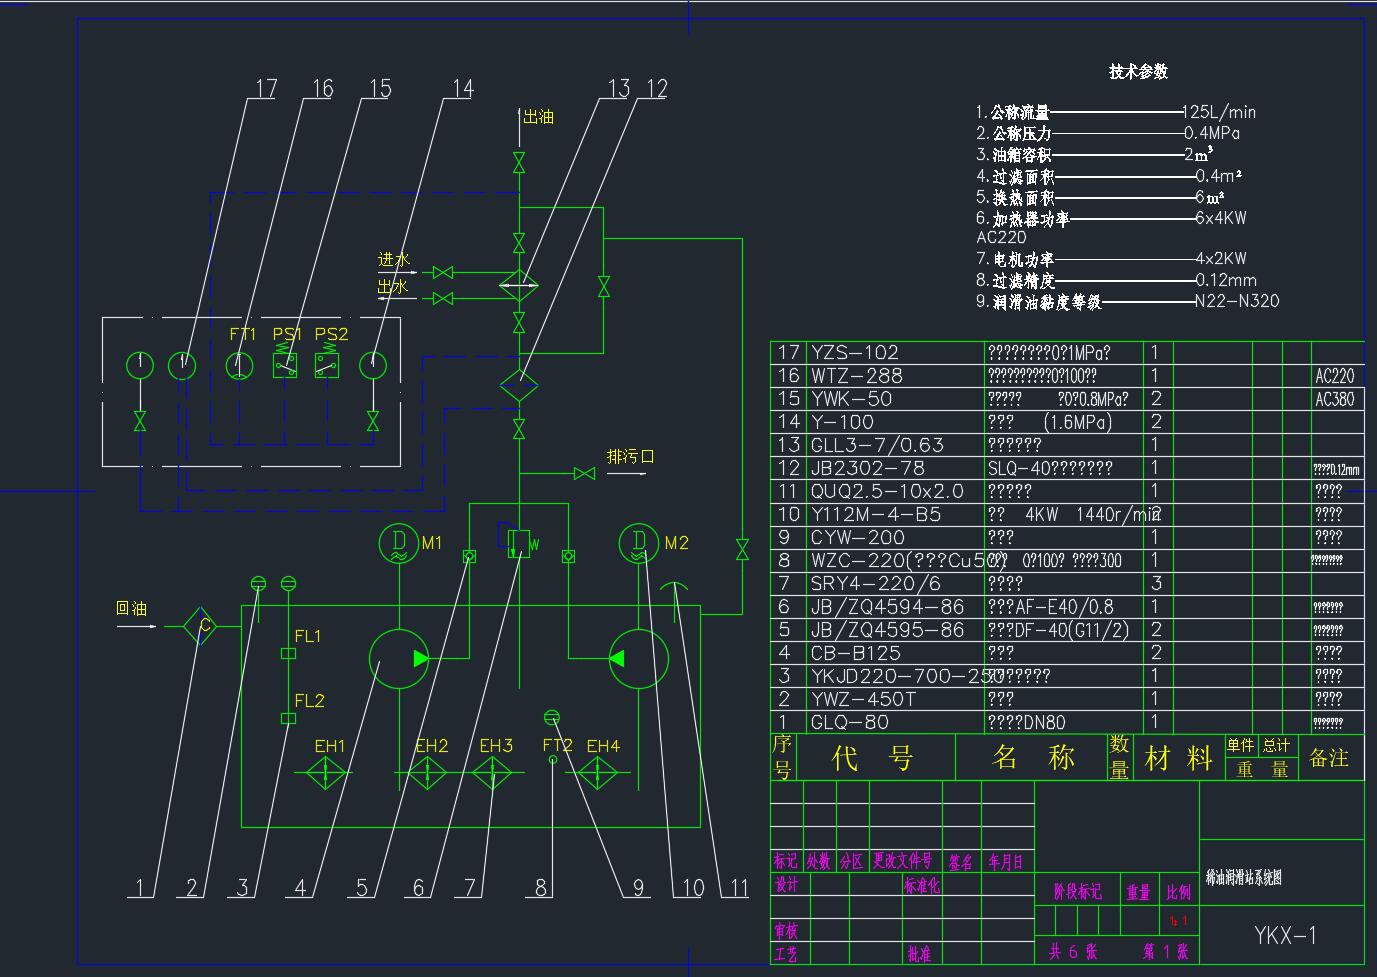The width and height of the screenshot is (1377, 977).
Task: Select the 技术参数 title text
Action: pos(1138,72)
